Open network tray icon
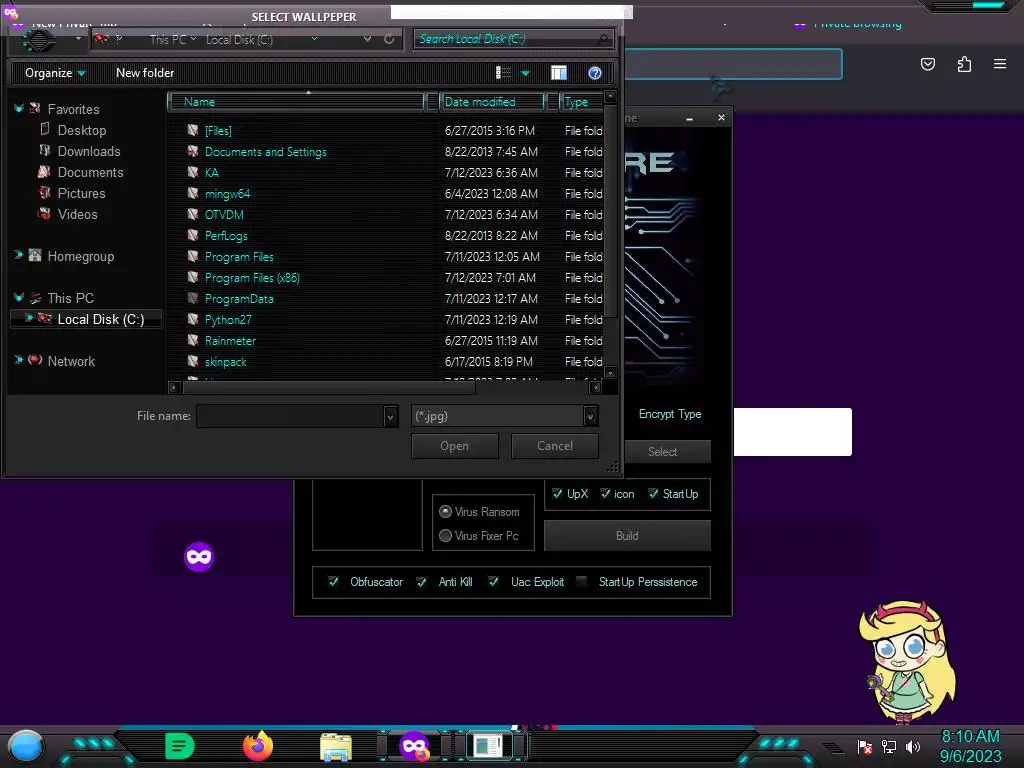Image resolution: width=1024 pixels, height=768 pixels. (x=889, y=746)
